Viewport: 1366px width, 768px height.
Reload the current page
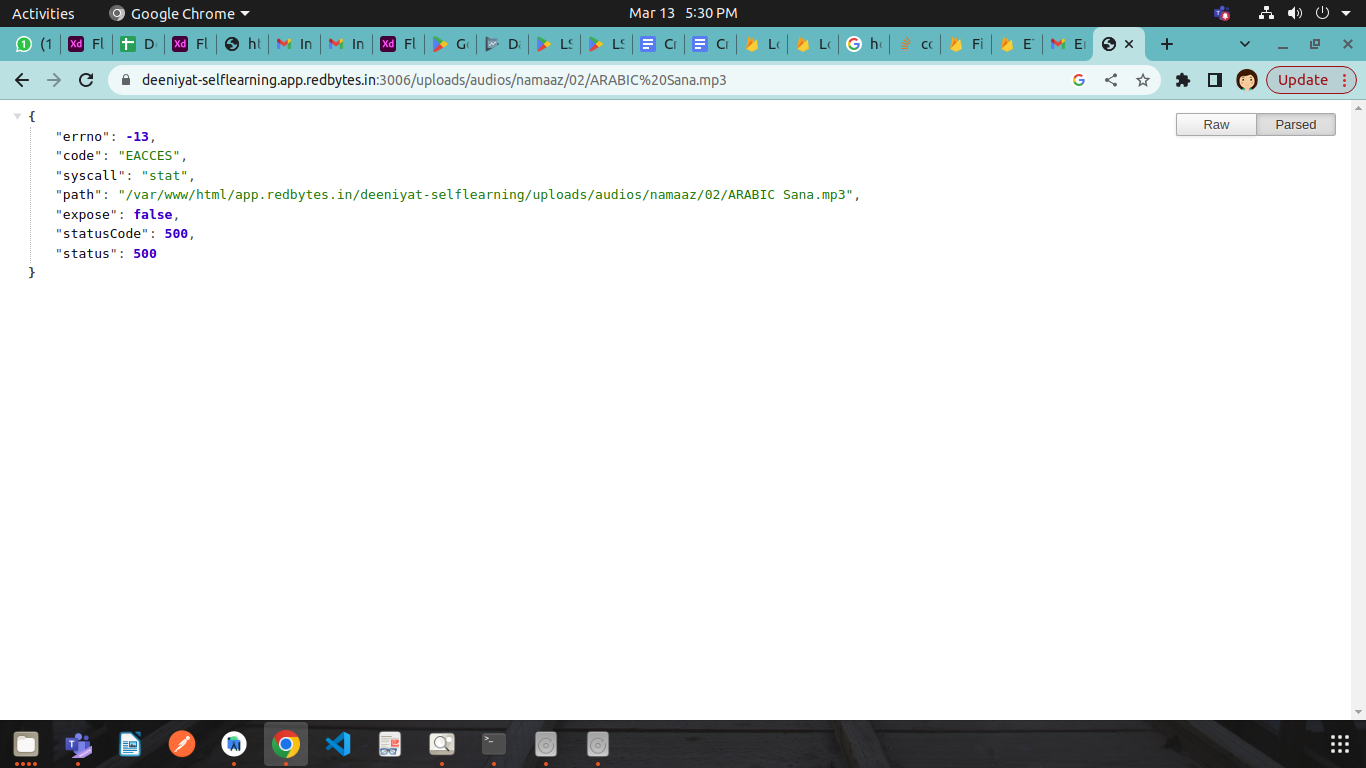coord(86,80)
